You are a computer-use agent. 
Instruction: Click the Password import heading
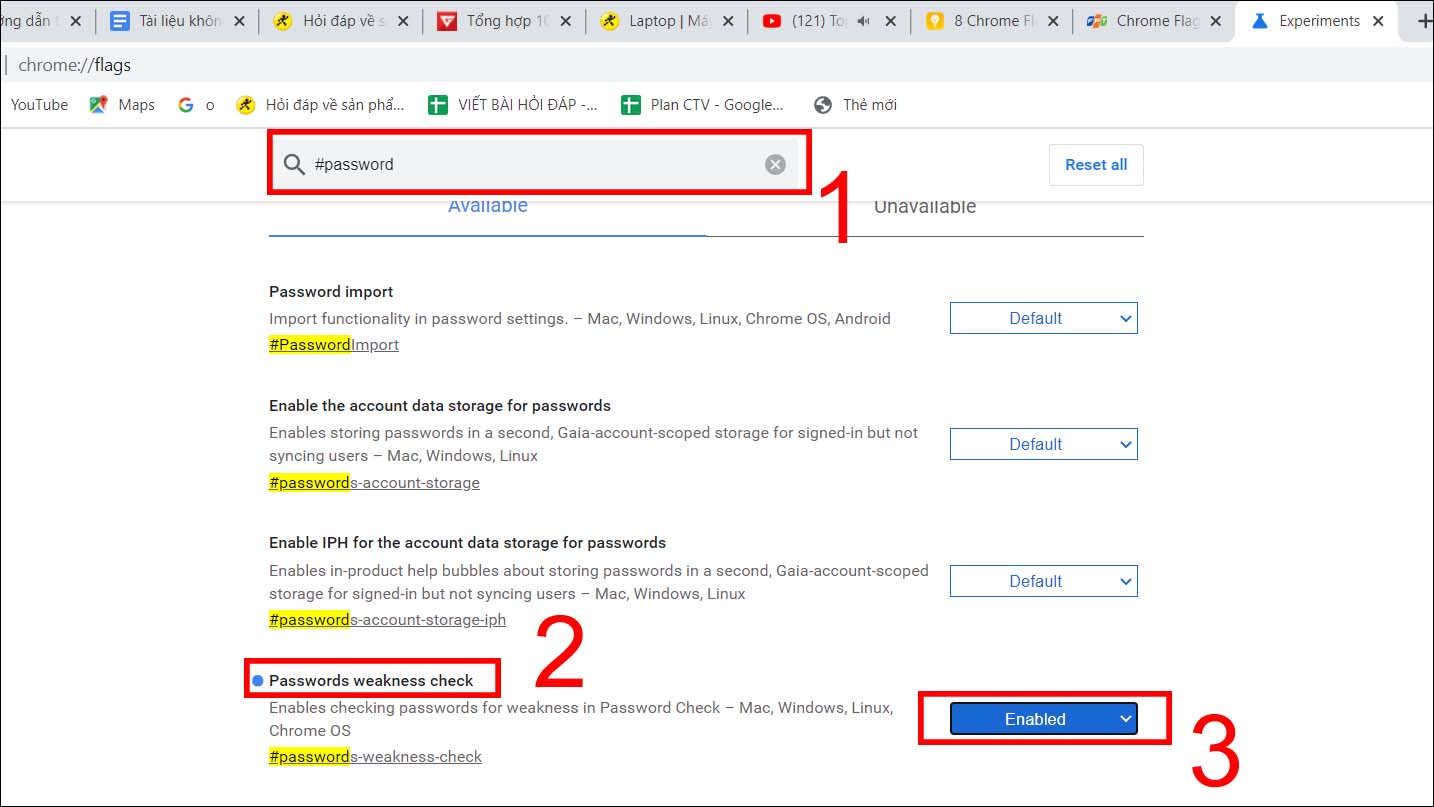331,292
